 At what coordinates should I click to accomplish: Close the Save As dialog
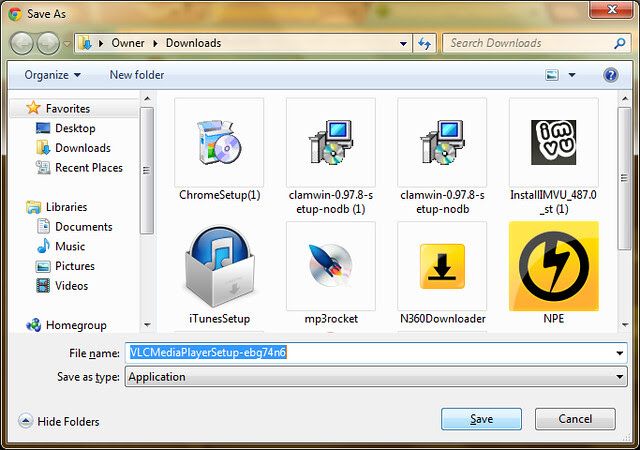(611, 10)
